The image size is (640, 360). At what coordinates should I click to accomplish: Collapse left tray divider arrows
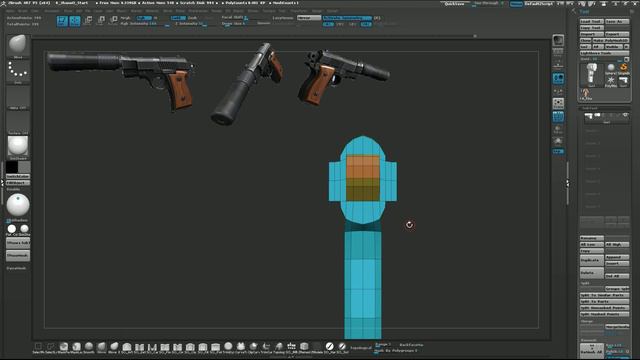(x=2, y=182)
